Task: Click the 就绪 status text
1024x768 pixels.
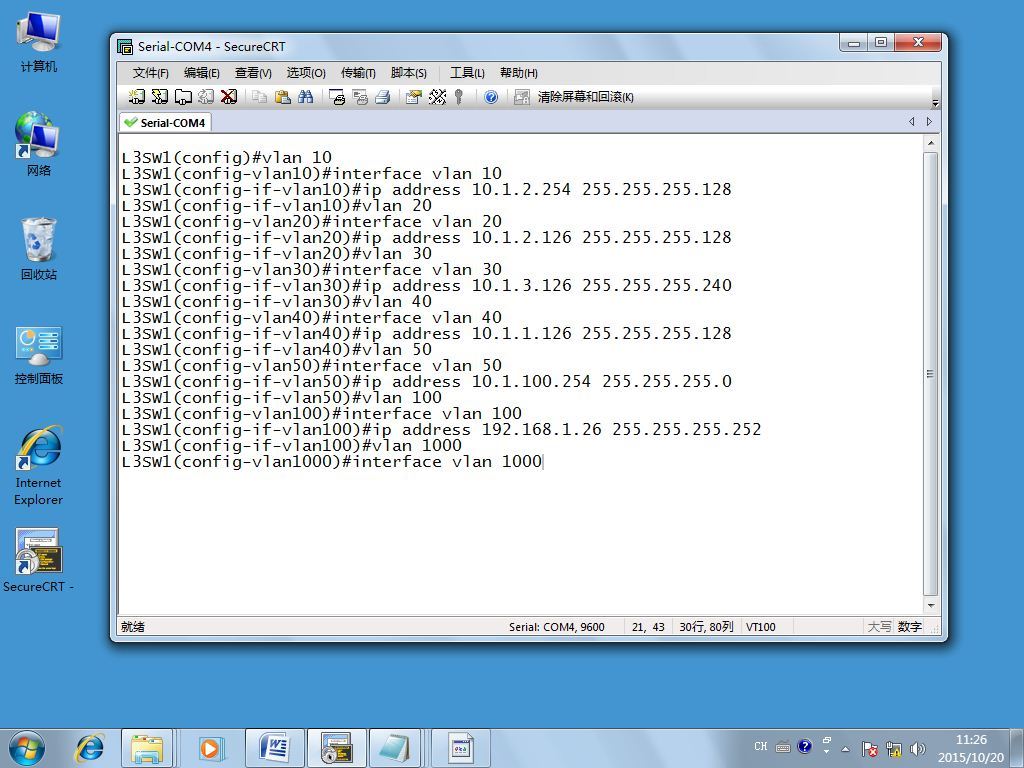Action: click(x=133, y=627)
